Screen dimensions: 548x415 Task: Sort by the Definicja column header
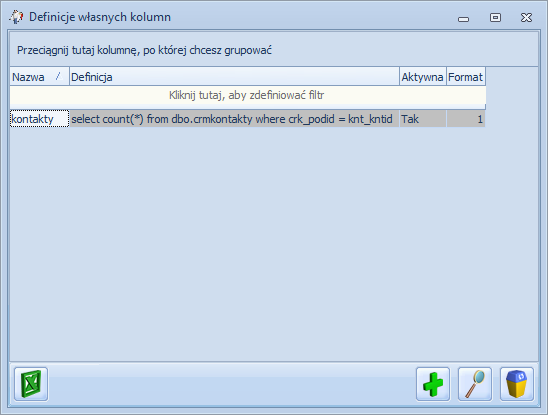(234, 77)
